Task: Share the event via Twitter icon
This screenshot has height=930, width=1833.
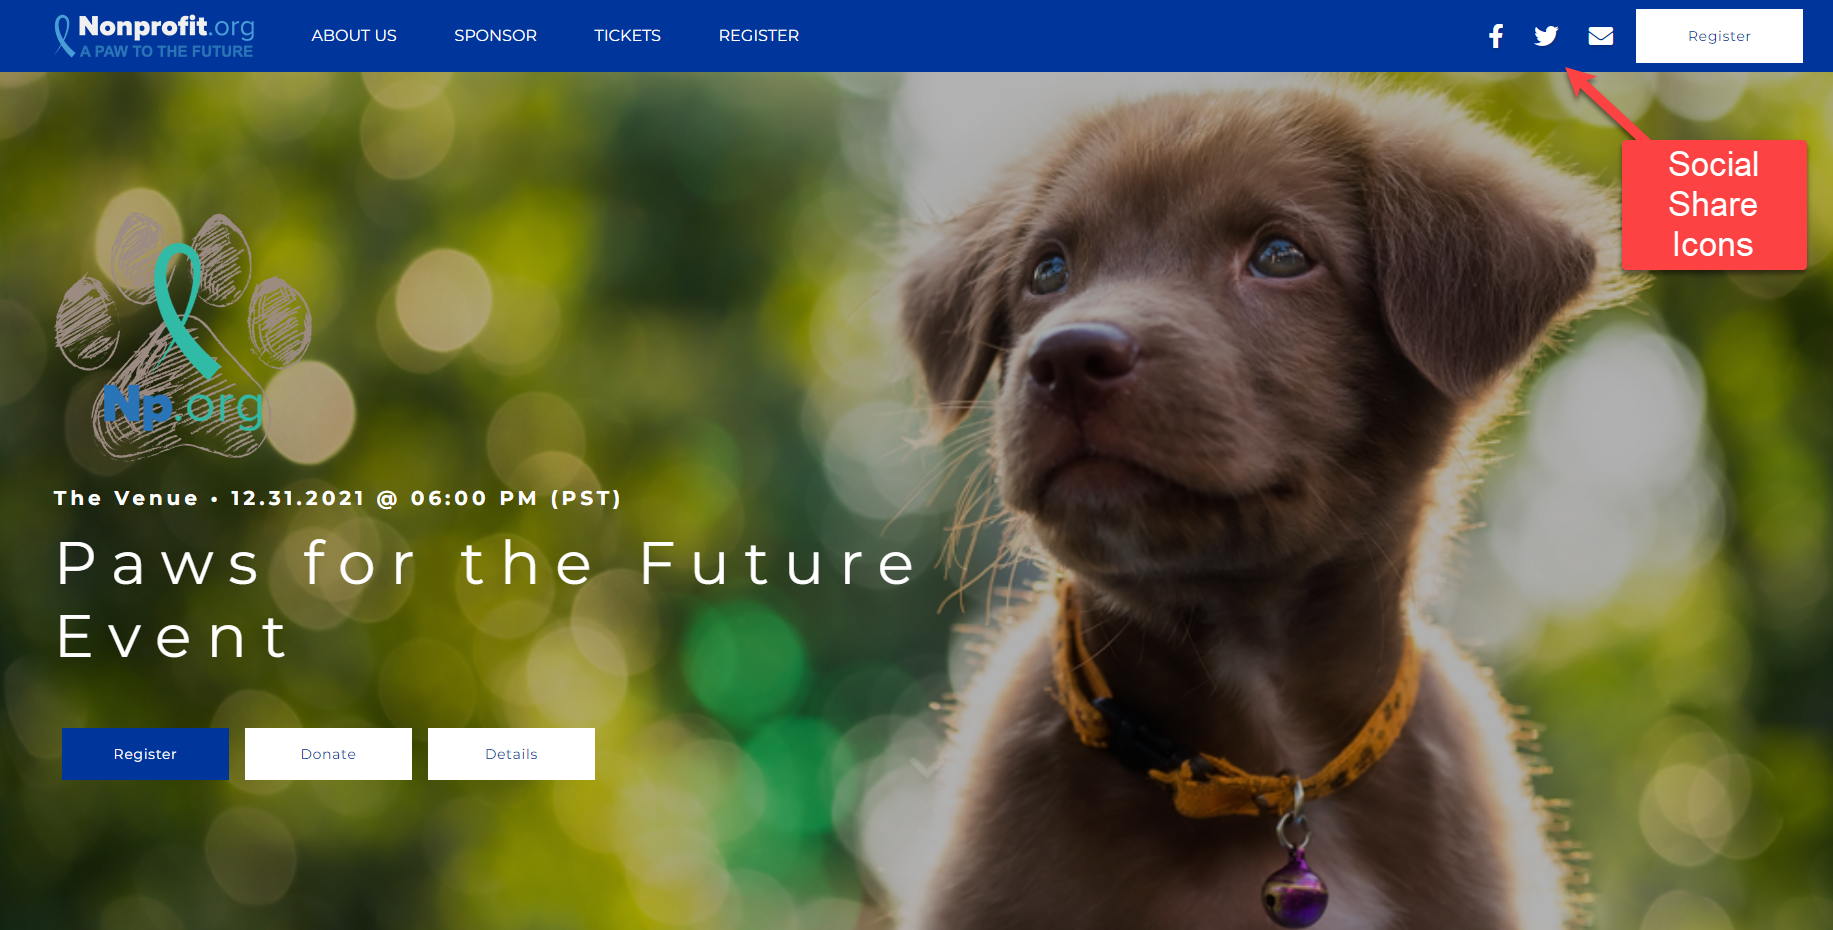Action: click(1546, 36)
